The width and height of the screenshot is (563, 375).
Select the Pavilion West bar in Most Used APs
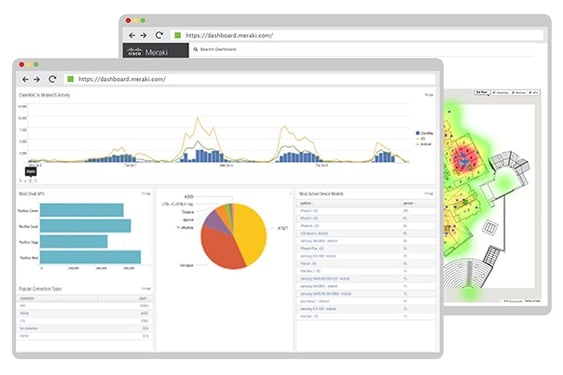[x=90, y=258]
